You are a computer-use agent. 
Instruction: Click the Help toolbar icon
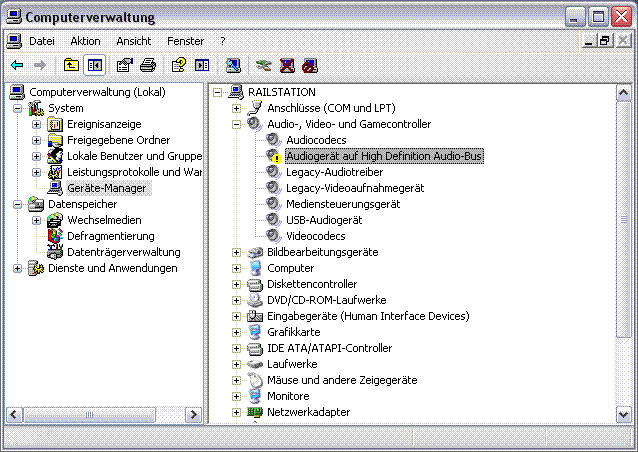point(179,65)
